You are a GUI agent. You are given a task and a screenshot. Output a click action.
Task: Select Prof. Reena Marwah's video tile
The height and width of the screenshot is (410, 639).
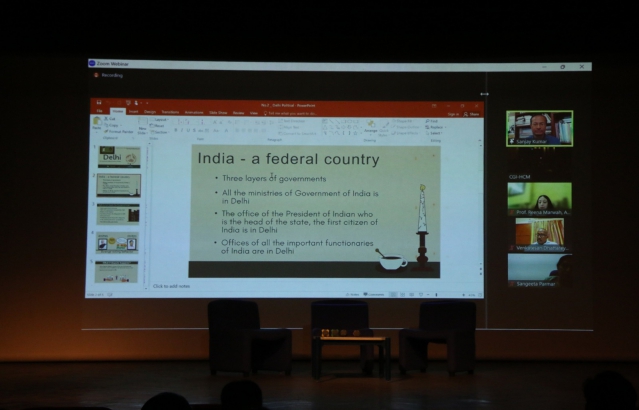click(540, 199)
